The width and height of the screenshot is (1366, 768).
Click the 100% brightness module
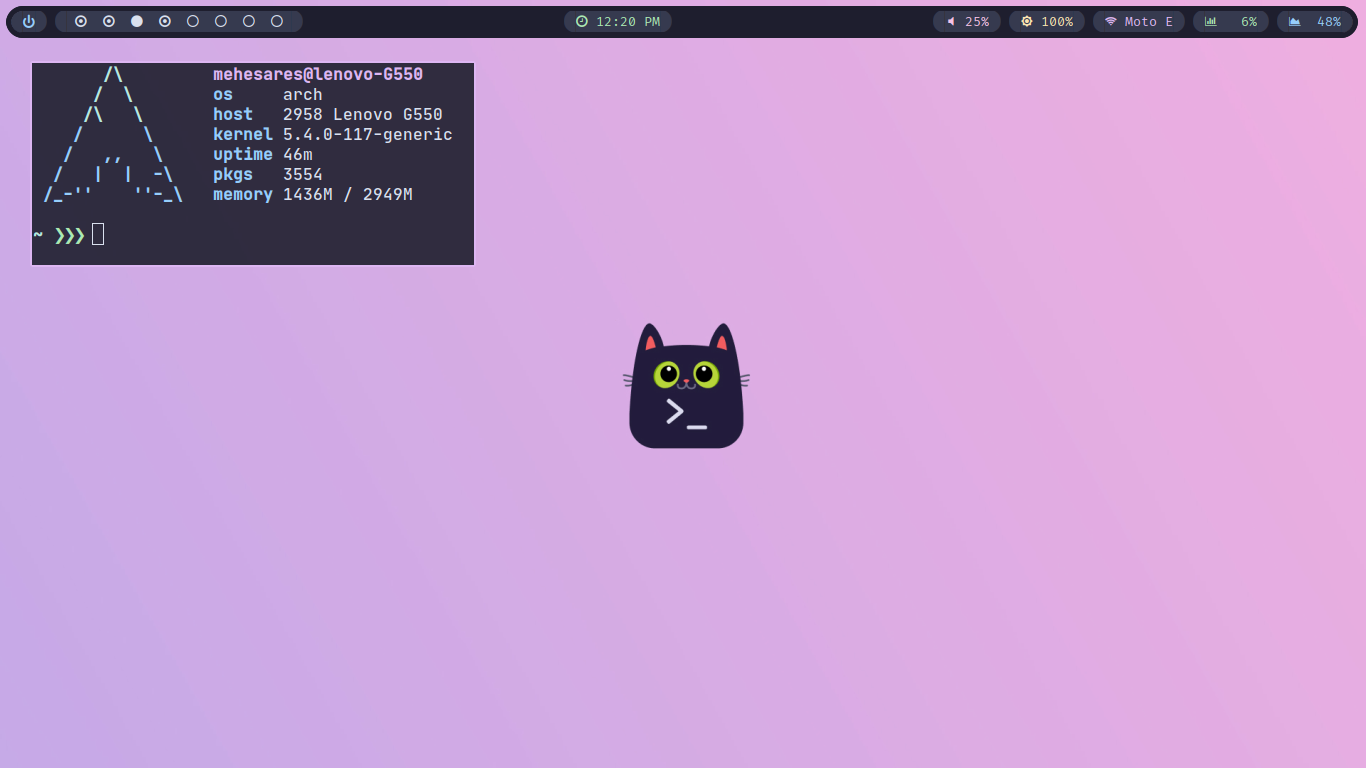1047,21
